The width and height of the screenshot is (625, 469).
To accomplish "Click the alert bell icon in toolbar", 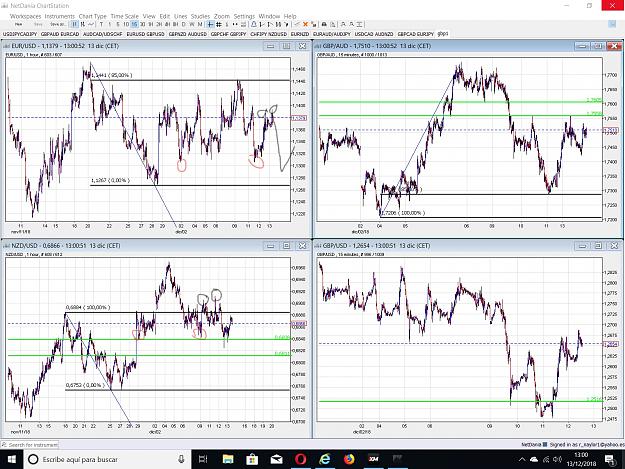I will click(254, 24).
